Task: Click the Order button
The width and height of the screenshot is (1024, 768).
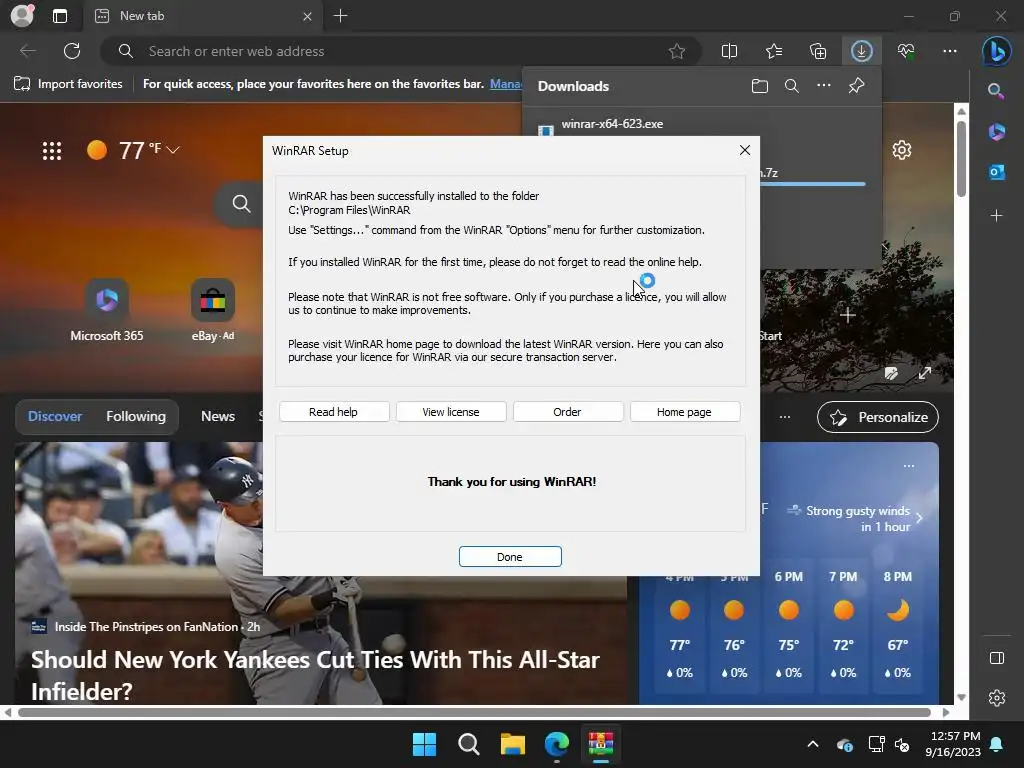Action: (x=567, y=411)
